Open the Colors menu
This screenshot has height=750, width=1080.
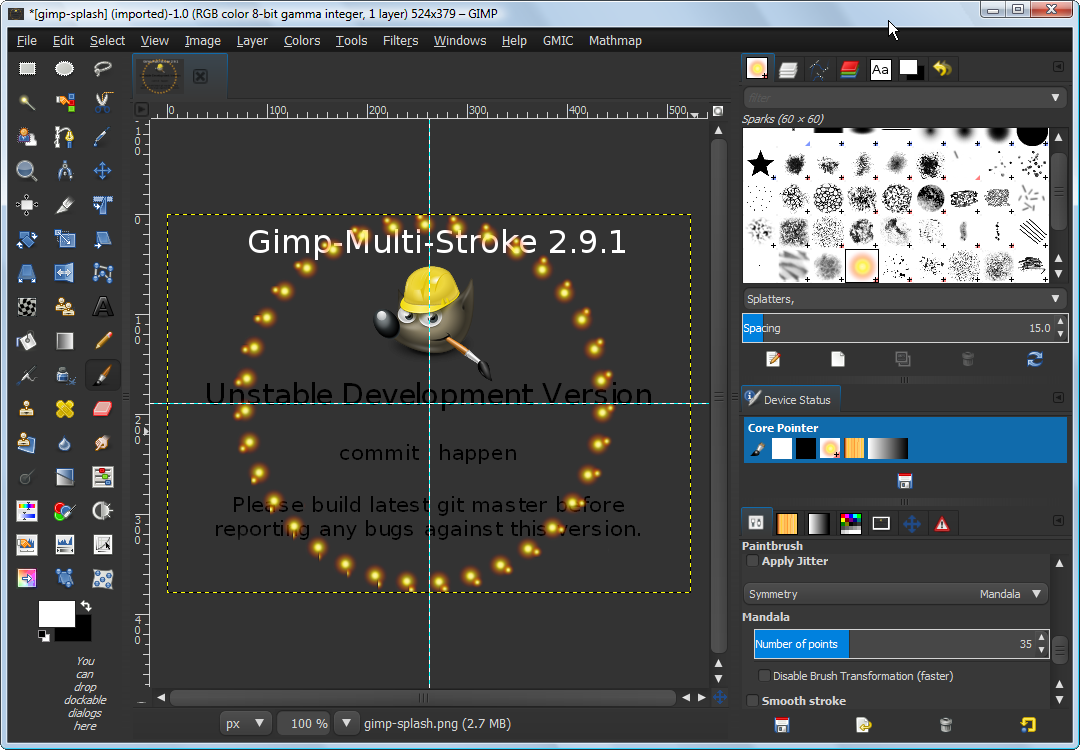[302, 41]
